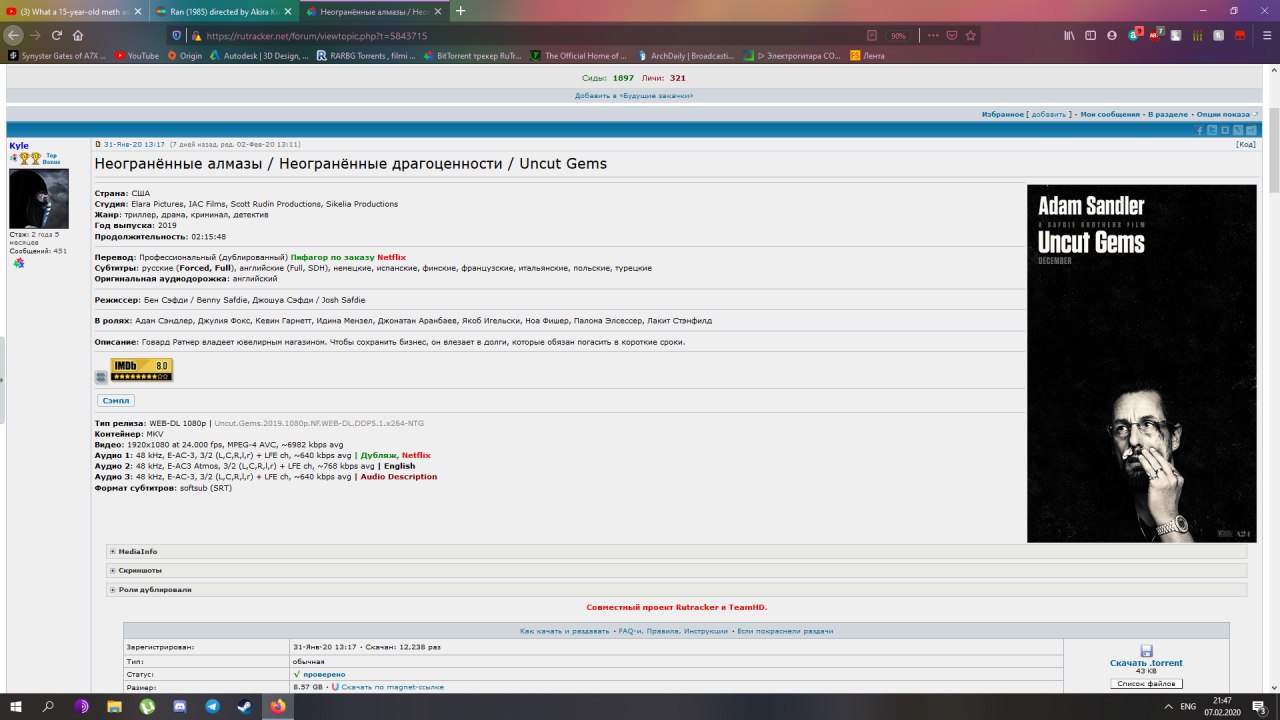Image resolution: width=1280 pixels, height=720 pixels.
Task: Open Discord from the taskbar
Action: click(180, 706)
